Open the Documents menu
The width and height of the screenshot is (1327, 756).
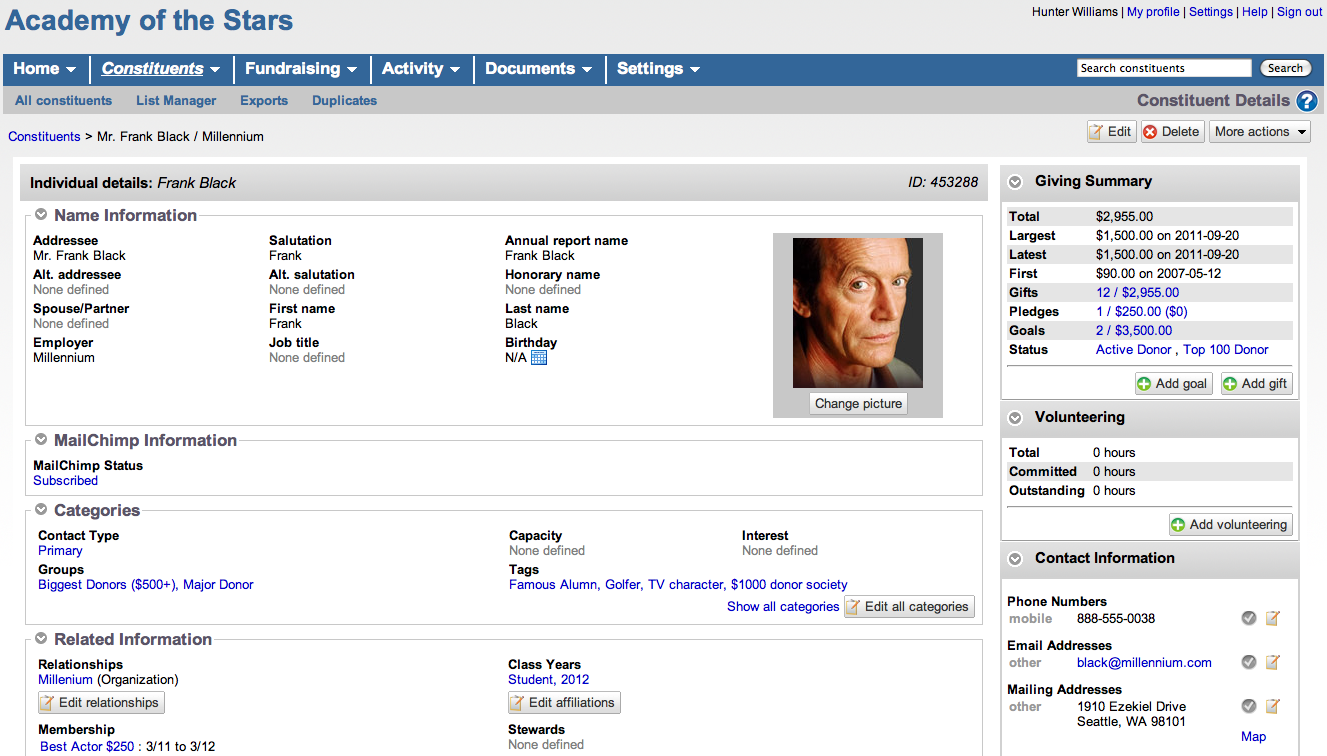click(x=538, y=69)
